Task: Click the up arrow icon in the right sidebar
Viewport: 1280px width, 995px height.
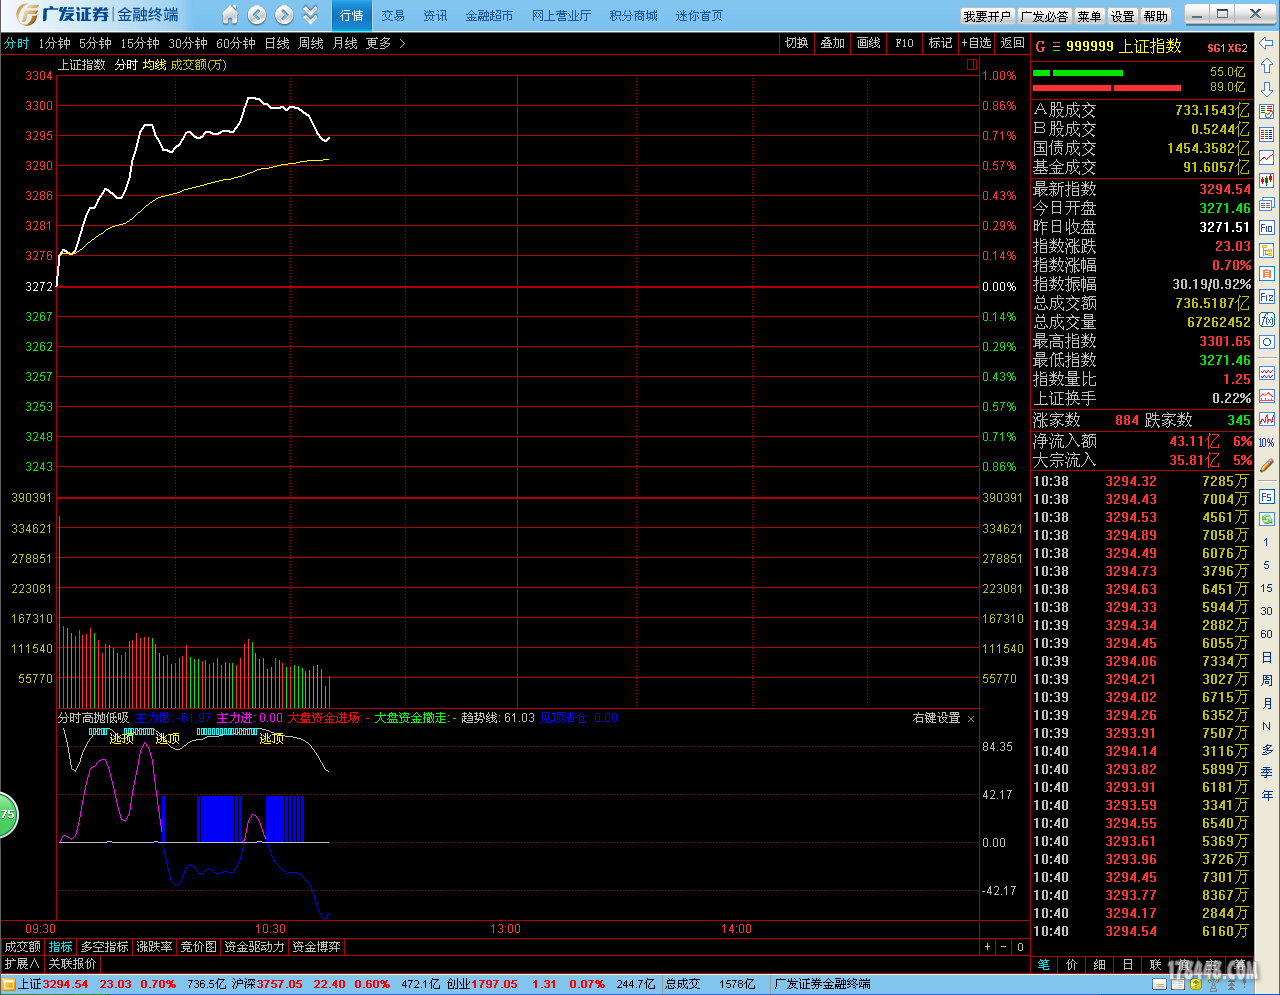Action: [1267, 65]
